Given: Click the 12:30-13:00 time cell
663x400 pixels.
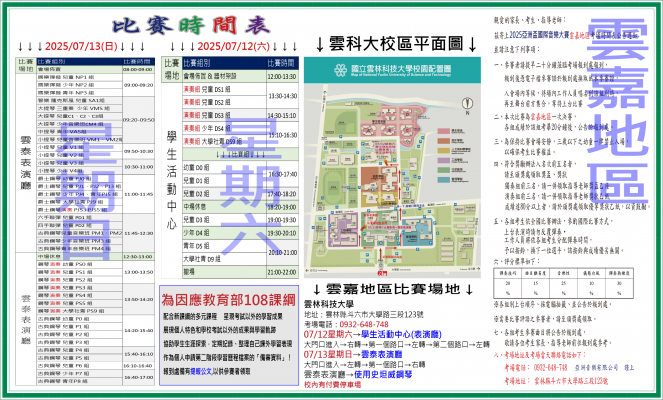Looking at the screenshot, I should [138, 257].
